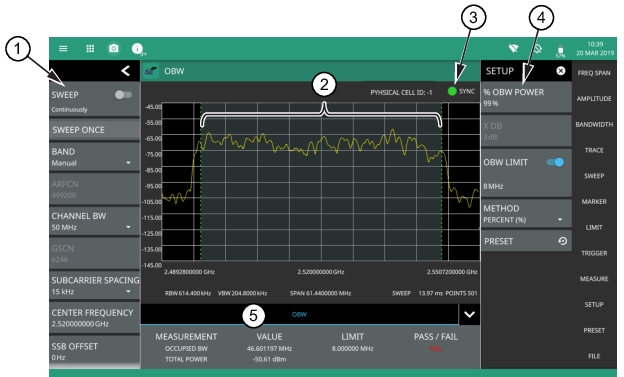Open the BANDWIDTH menu
This screenshot has height=377, width=624.
[x=594, y=124]
